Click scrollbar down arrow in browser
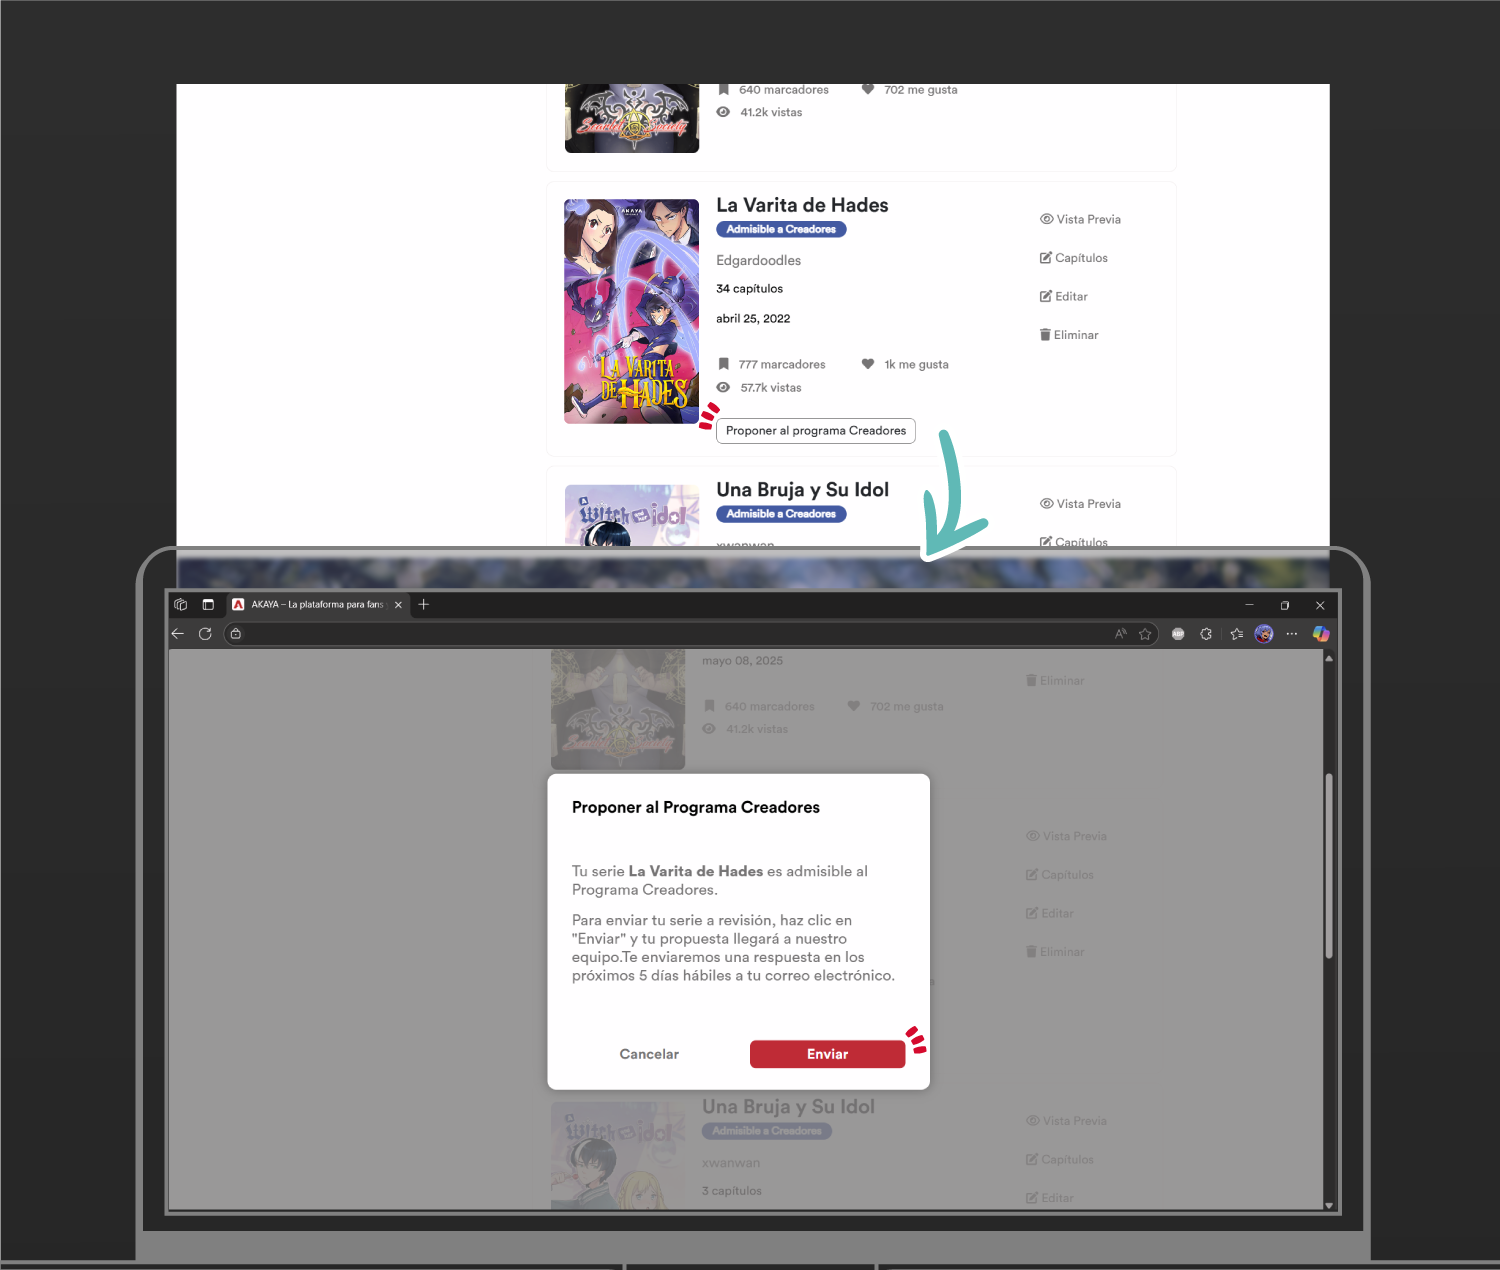Image resolution: width=1500 pixels, height=1270 pixels. (x=1329, y=1205)
